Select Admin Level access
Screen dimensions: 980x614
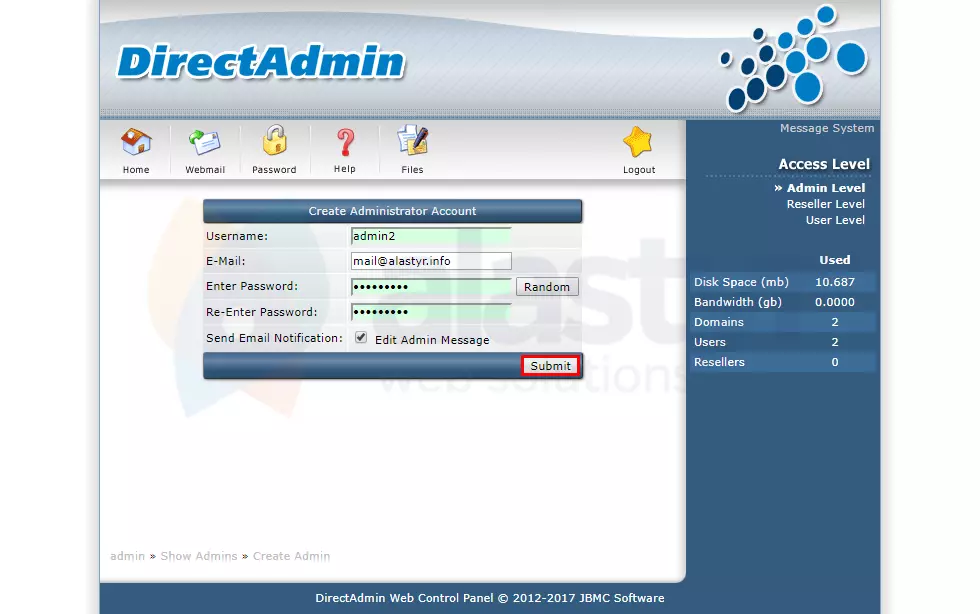point(825,188)
